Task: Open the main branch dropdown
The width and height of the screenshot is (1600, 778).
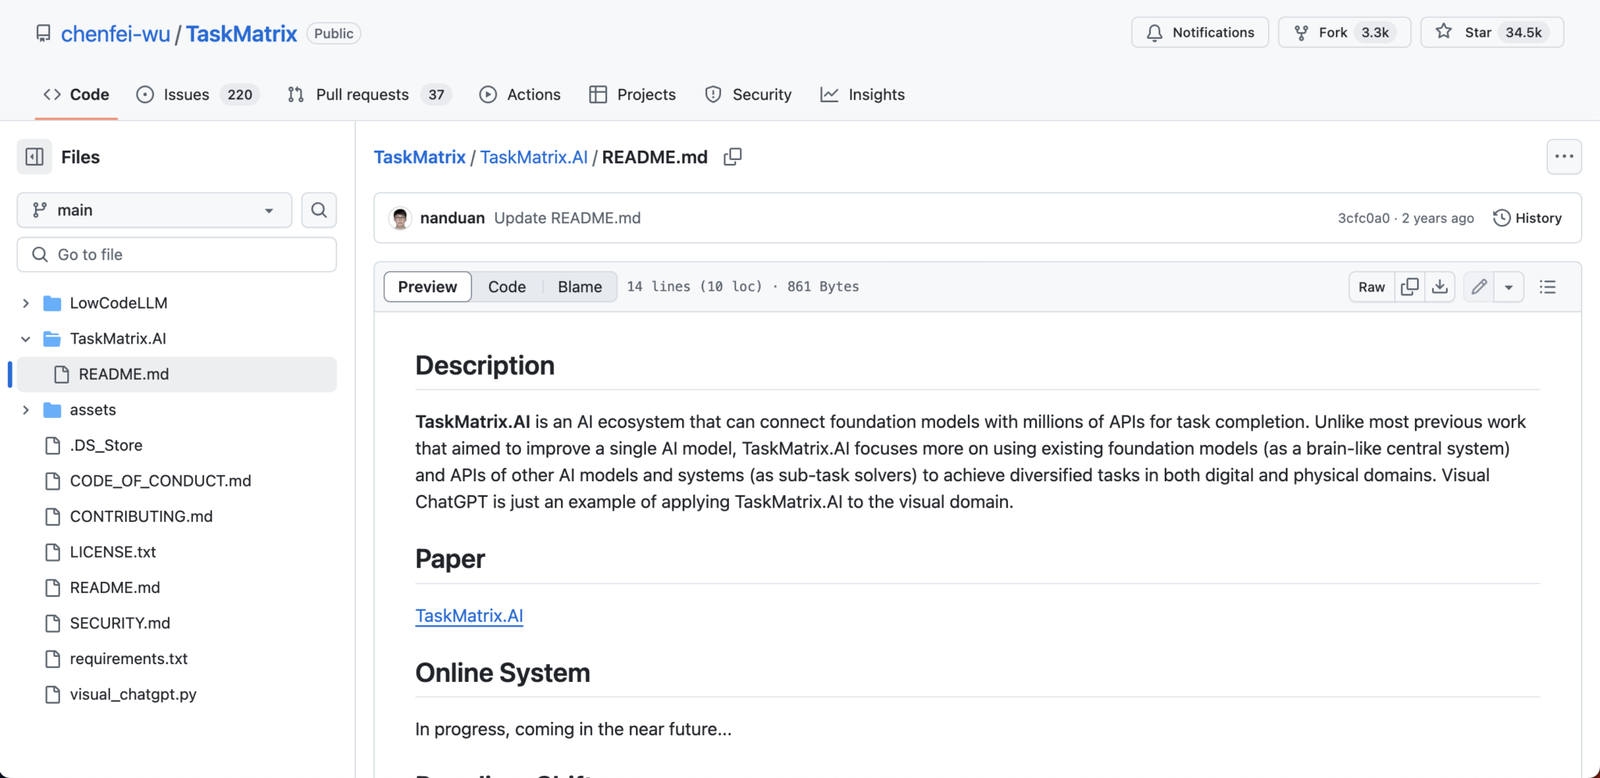Action: [154, 210]
